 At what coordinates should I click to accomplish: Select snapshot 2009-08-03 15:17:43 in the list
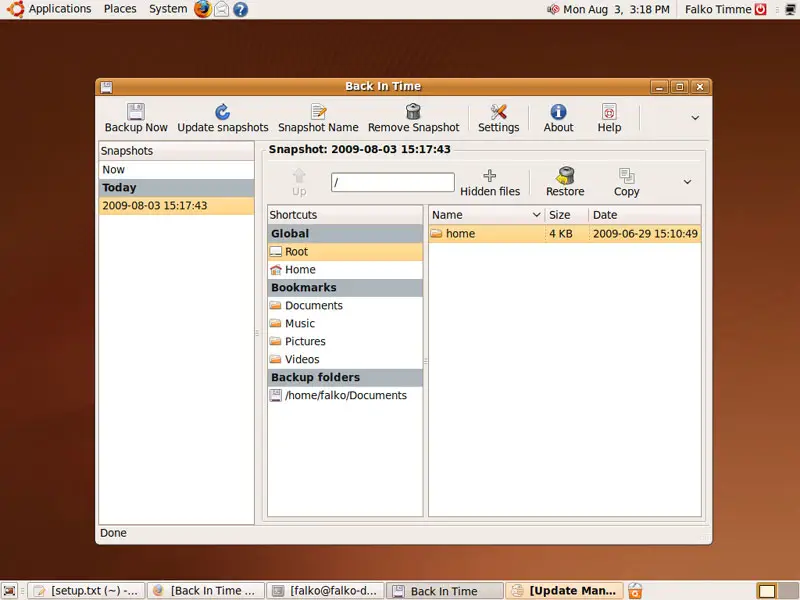point(176,206)
